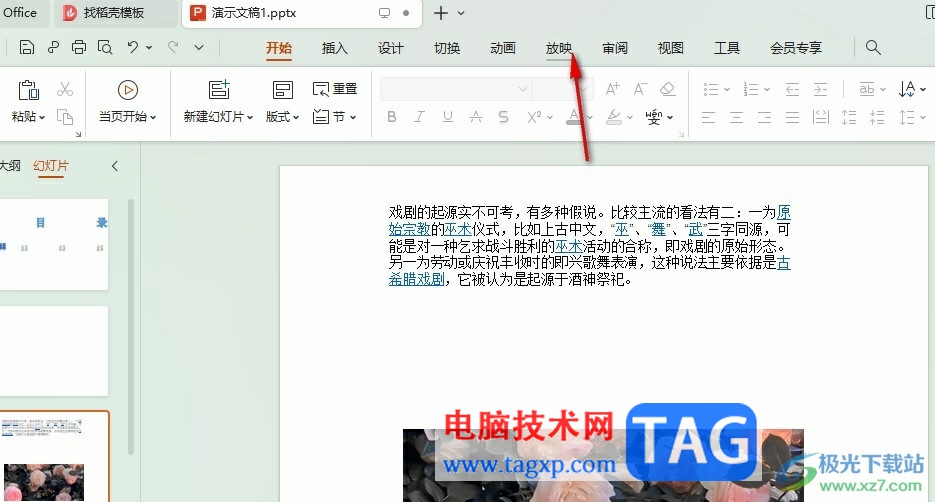This screenshot has width=935, height=502.
Task: Toggle align left
Action: pyautogui.click(x=708, y=117)
